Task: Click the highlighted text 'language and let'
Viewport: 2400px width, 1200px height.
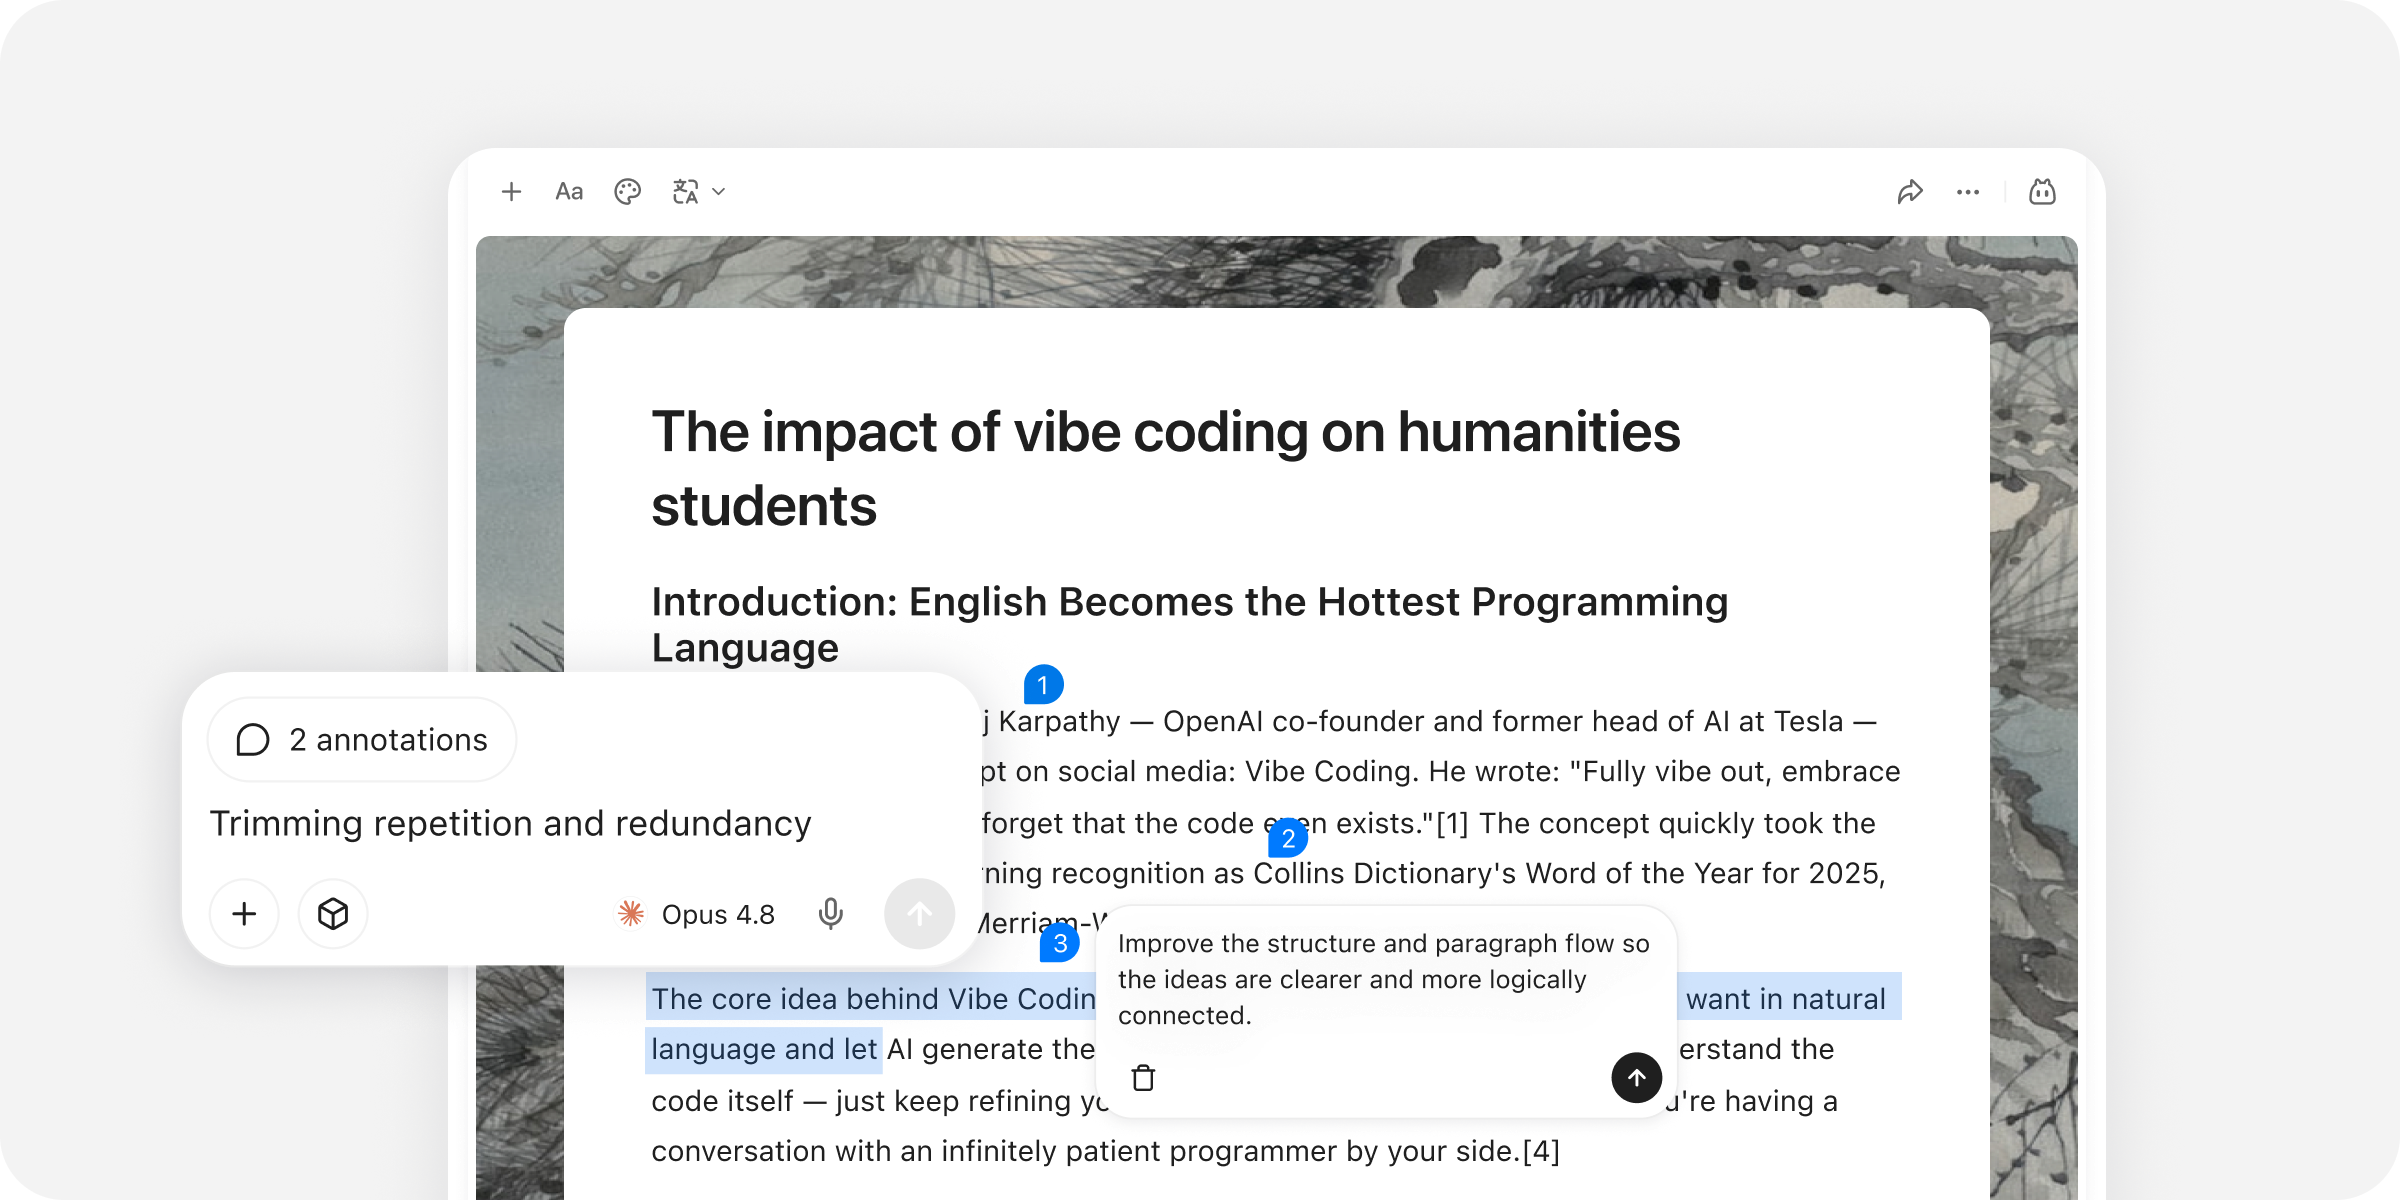Action: [764, 1049]
